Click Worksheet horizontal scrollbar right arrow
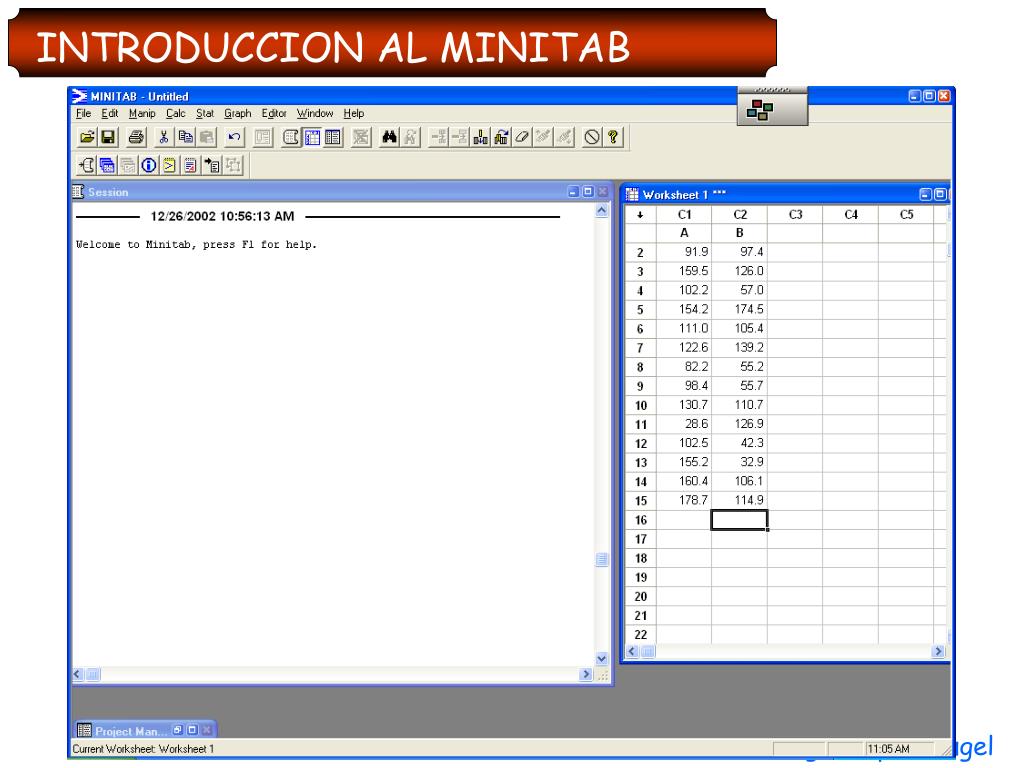The width and height of the screenshot is (1024, 768). coord(938,651)
